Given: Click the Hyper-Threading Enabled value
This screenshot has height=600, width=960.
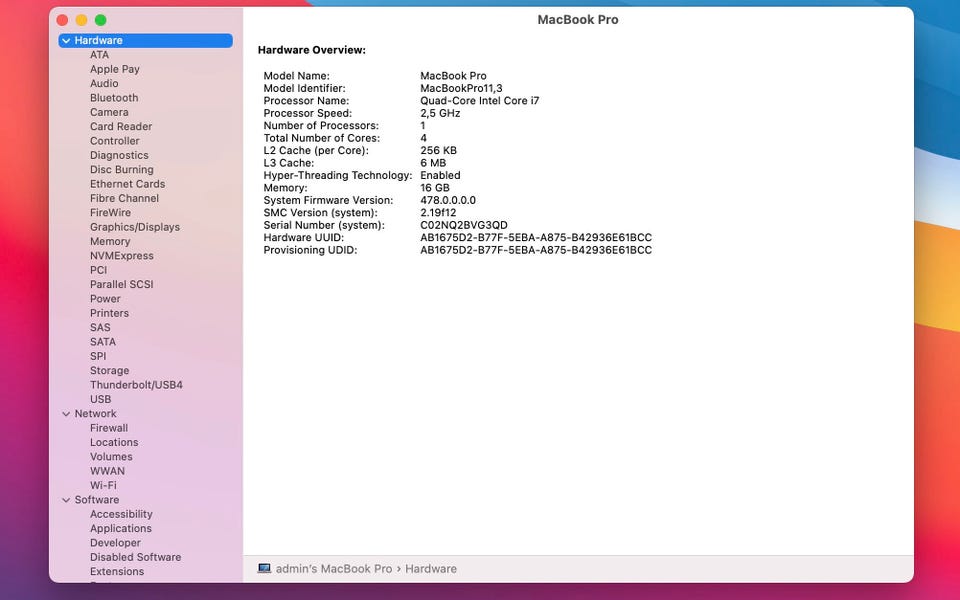Looking at the screenshot, I should click(x=440, y=176).
